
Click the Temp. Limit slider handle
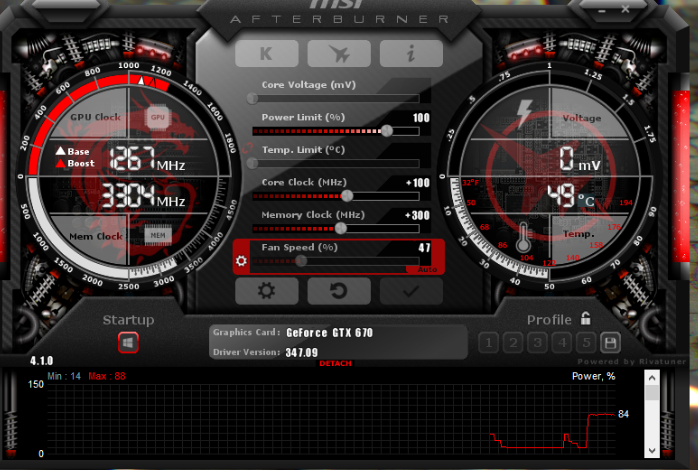pyautogui.click(x=252, y=163)
